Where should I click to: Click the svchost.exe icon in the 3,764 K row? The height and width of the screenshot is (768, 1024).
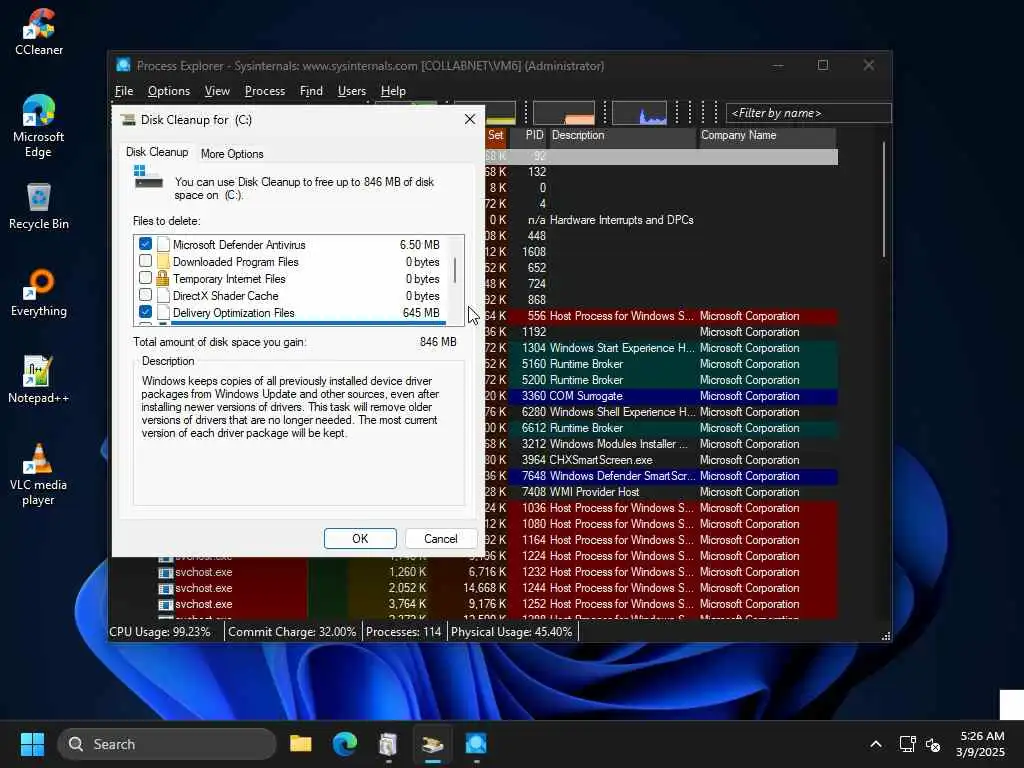[x=165, y=604]
